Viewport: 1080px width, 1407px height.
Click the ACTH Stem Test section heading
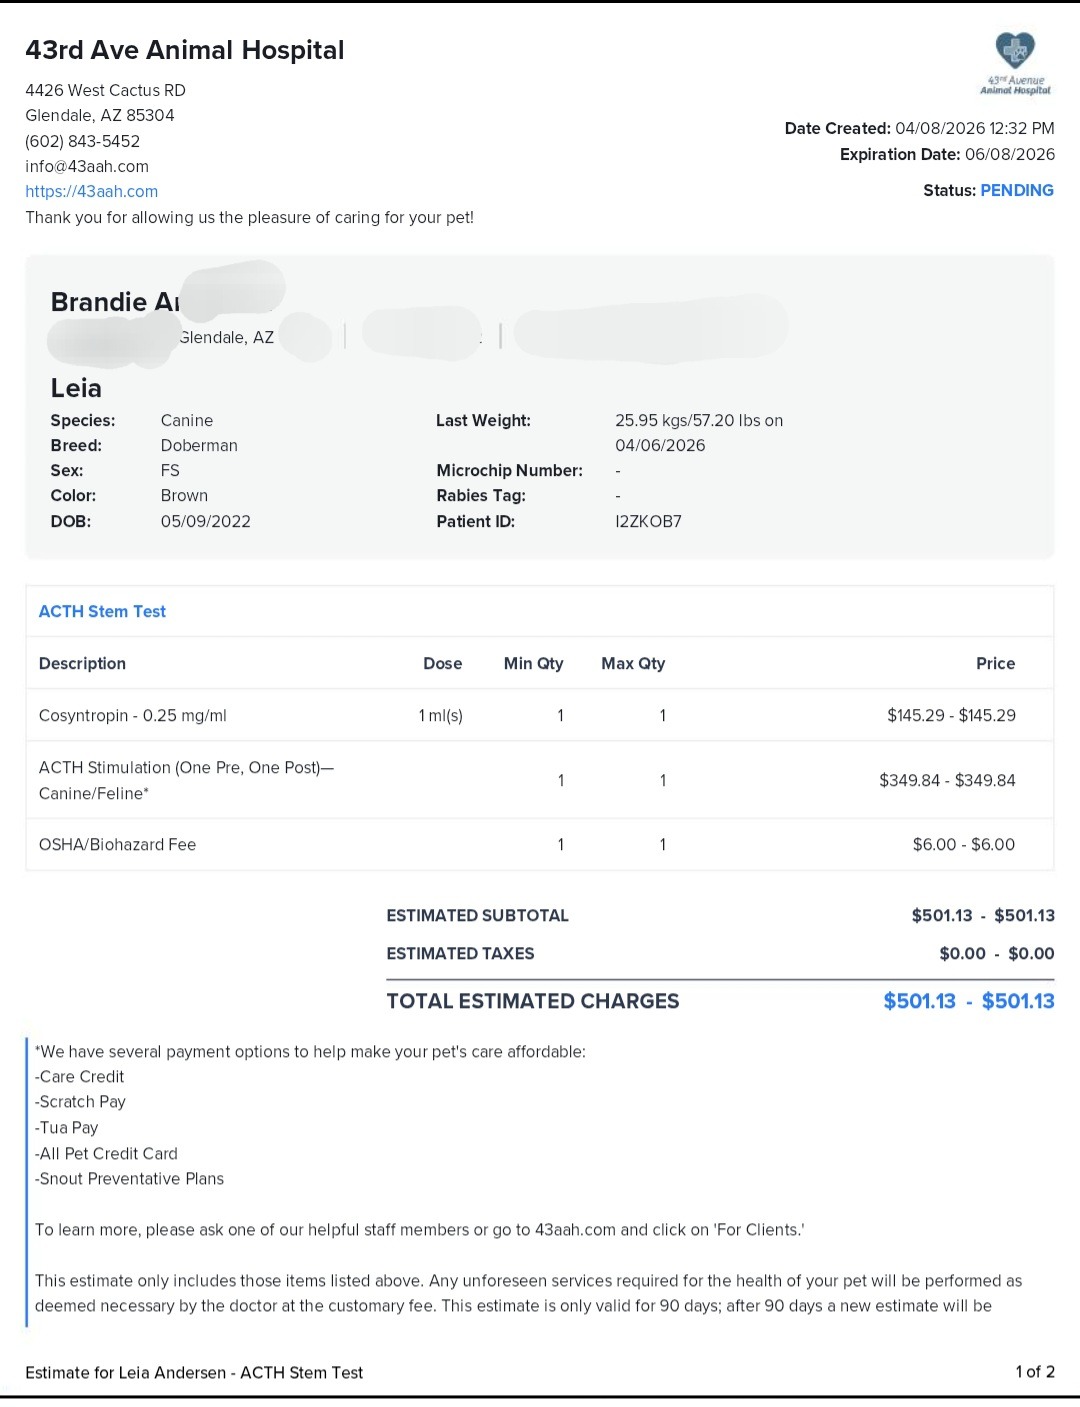click(x=102, y=611)
